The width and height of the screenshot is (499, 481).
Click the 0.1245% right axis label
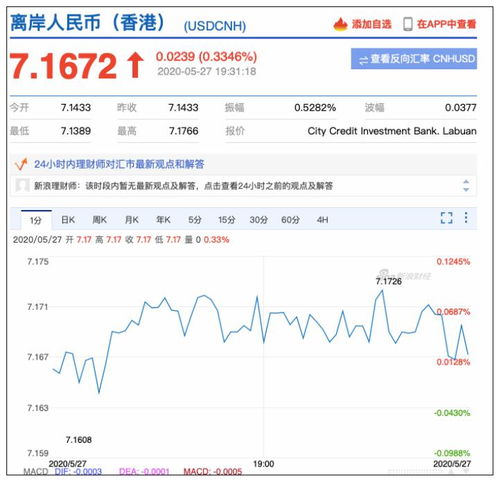click(453, 261)
